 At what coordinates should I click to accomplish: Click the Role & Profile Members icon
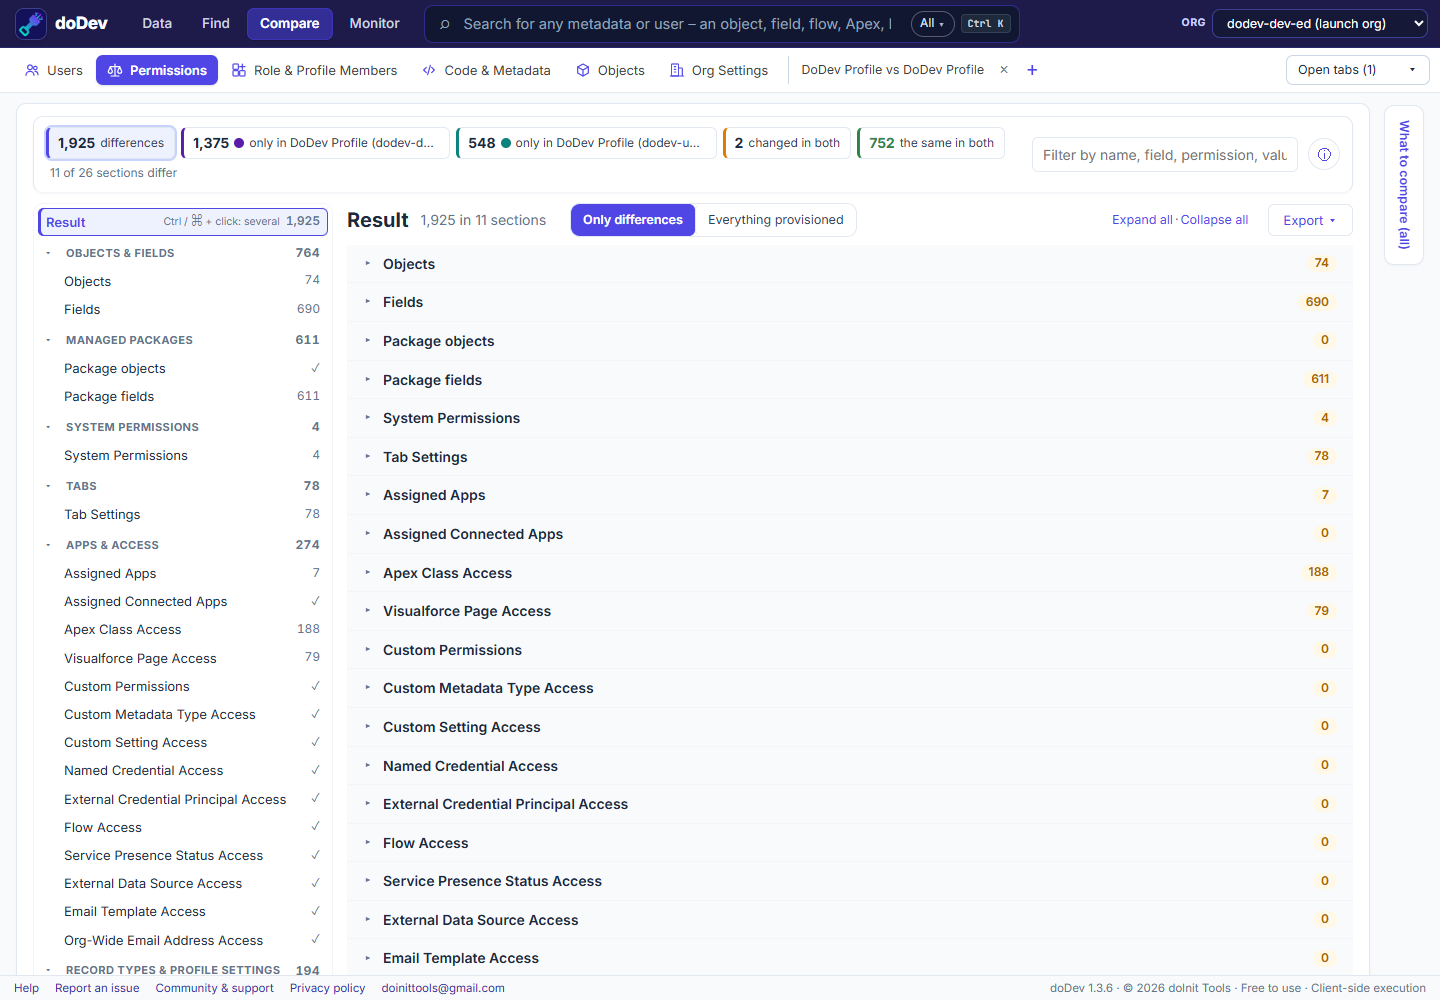coord(239,70)
